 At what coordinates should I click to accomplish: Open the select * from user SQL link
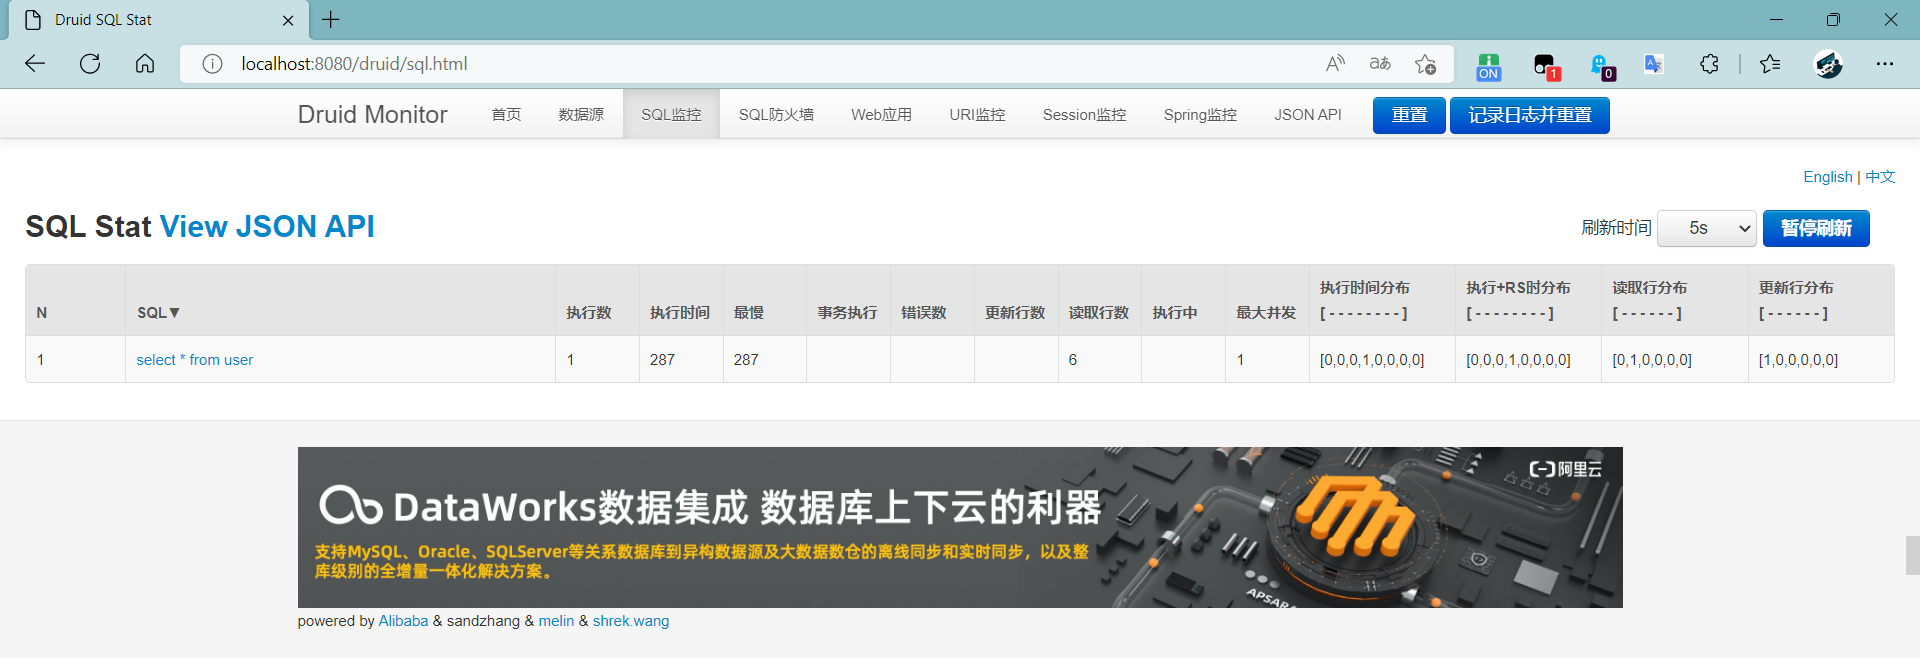(195, 360)
